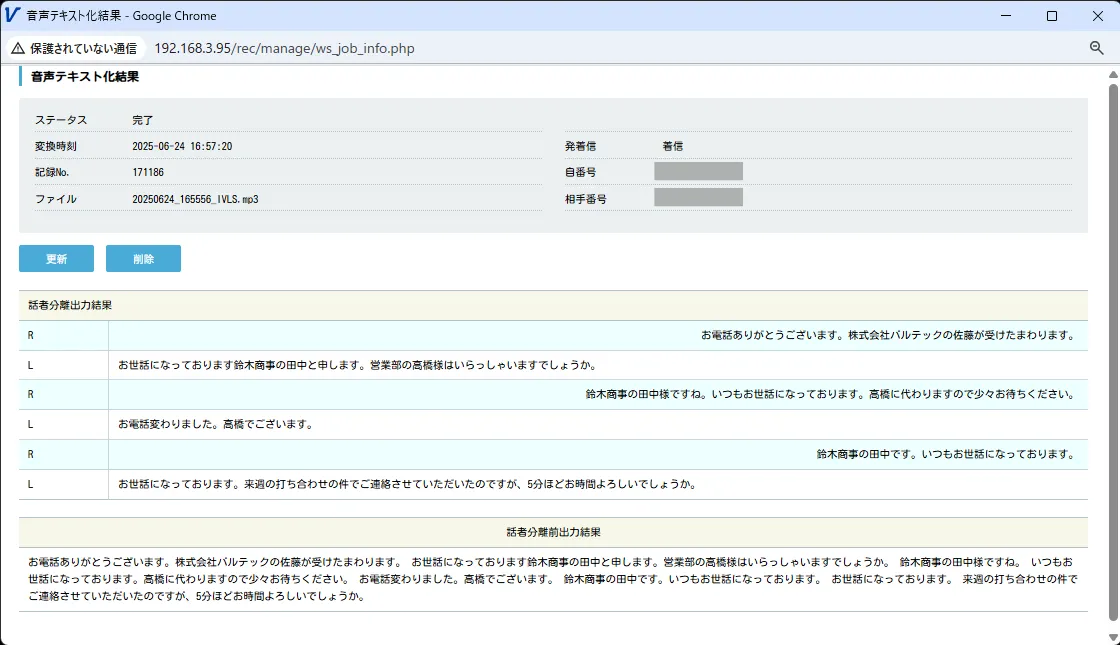The image size is (1120, 645).
Task: Click the scrollbar down arrow
Action: click(x=1113, y=637)
